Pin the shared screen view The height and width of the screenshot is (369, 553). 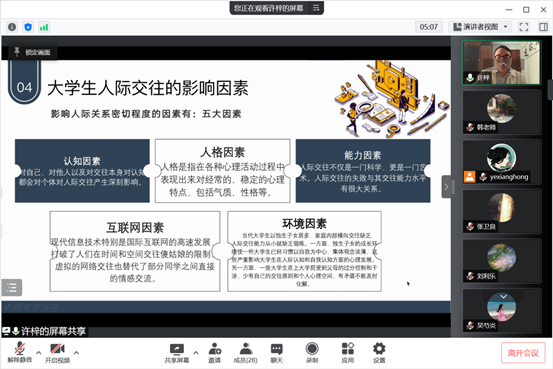pyautogui.click(x=32, y=52)
